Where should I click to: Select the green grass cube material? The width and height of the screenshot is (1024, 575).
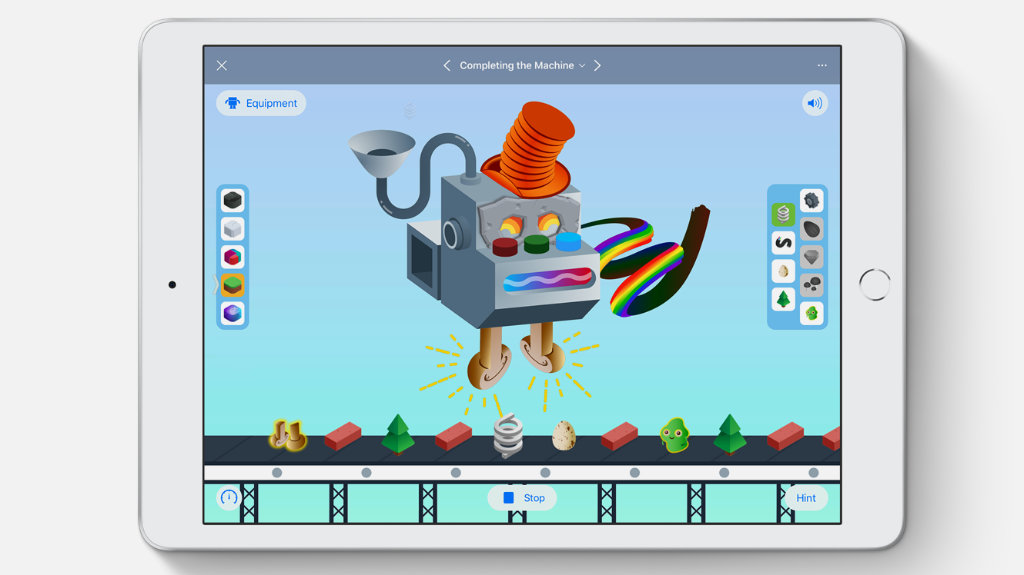232,285
